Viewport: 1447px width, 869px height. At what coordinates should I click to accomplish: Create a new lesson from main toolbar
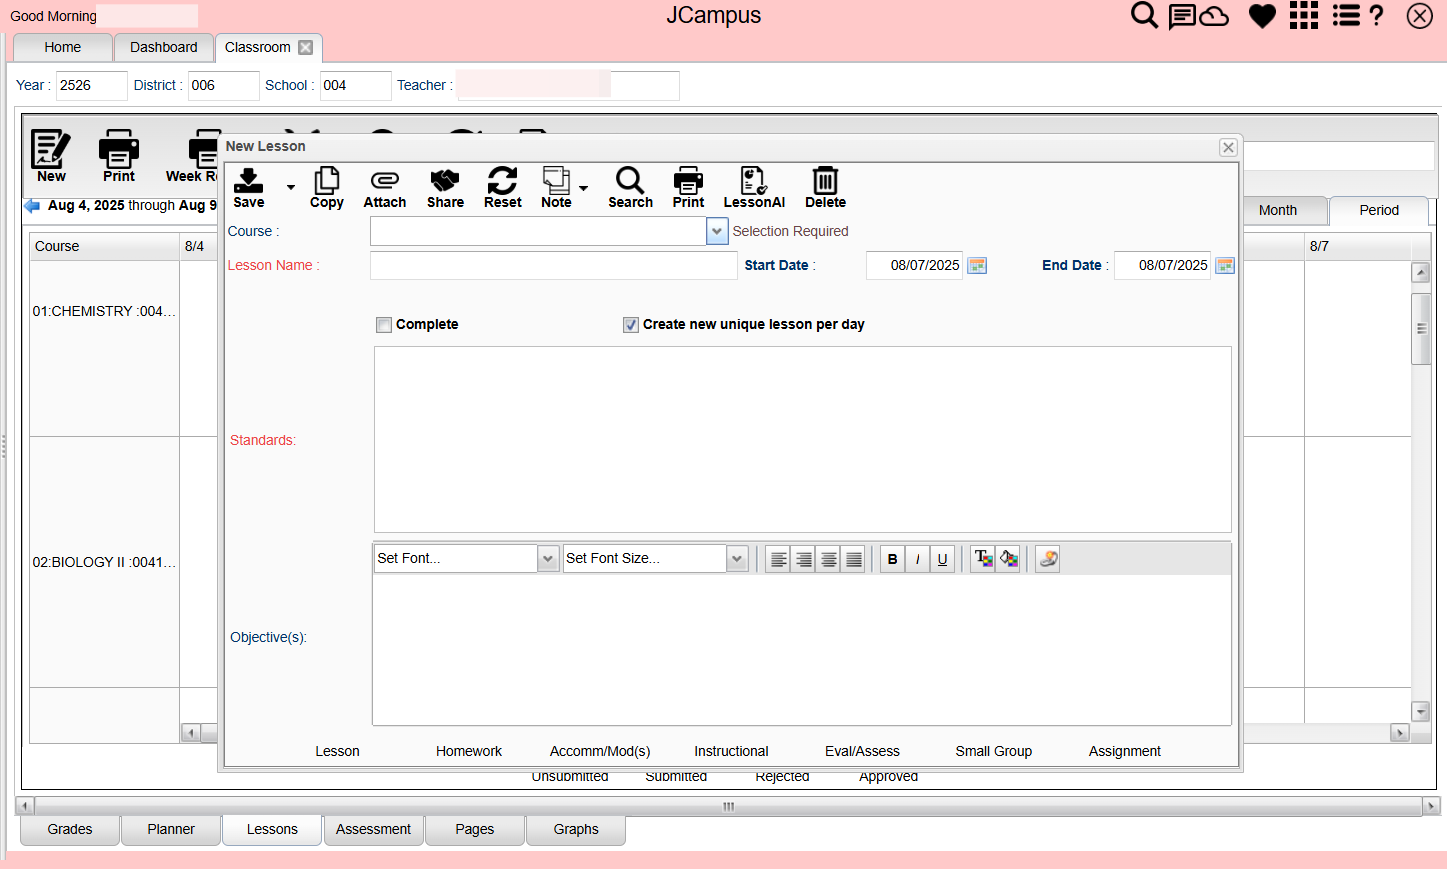coord(51,156)
